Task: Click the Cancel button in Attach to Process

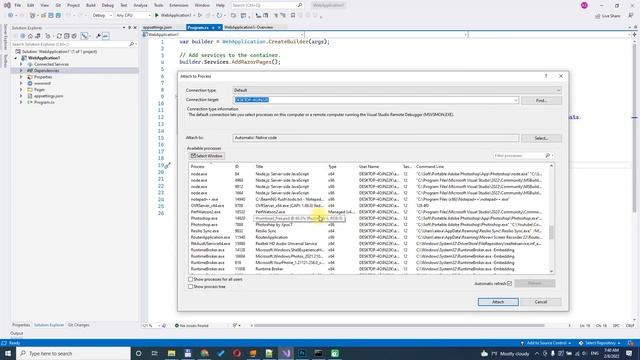Action: pos(541,302)
